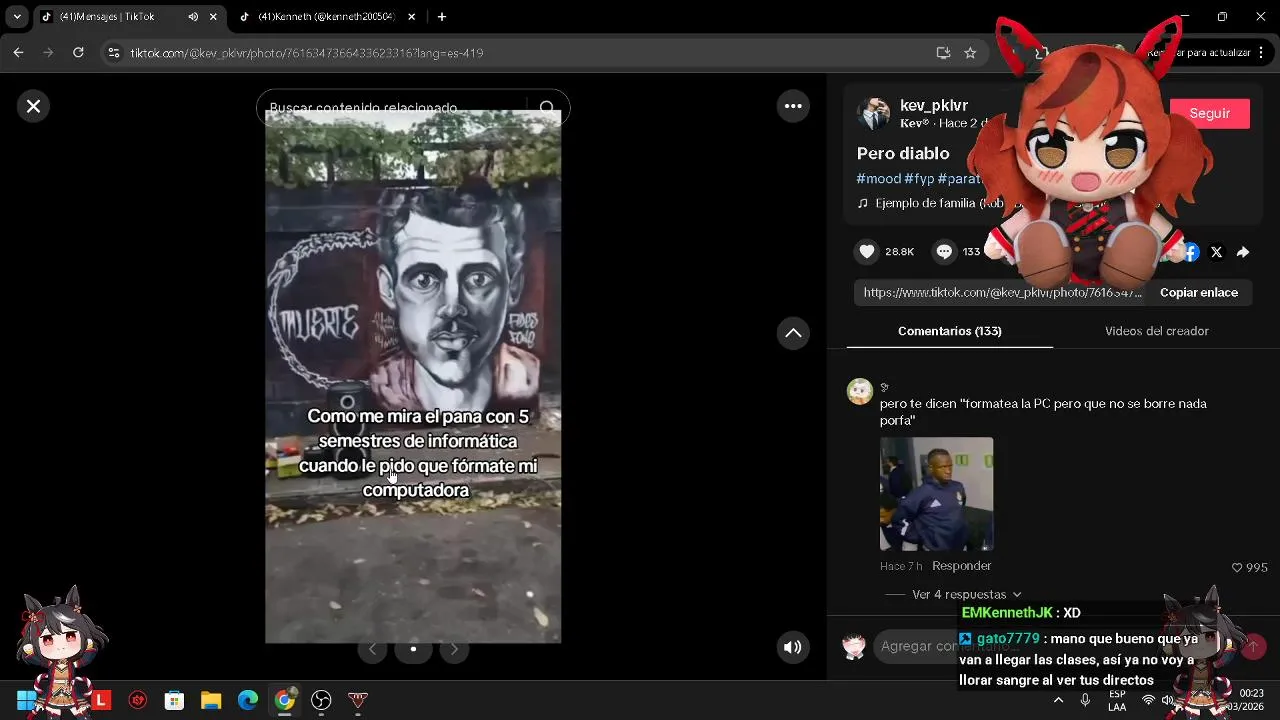Show hidden system tray icons
The width and height of the screenshot is (1280, 720).
1058,700
